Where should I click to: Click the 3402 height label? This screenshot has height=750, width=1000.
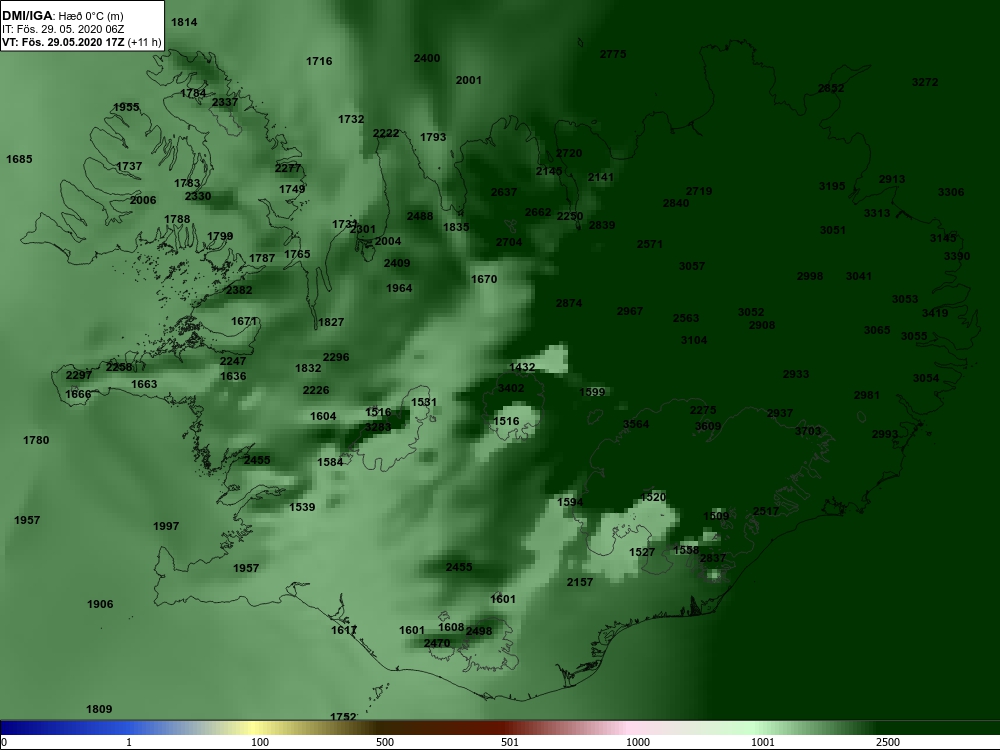tap(511, 388)
